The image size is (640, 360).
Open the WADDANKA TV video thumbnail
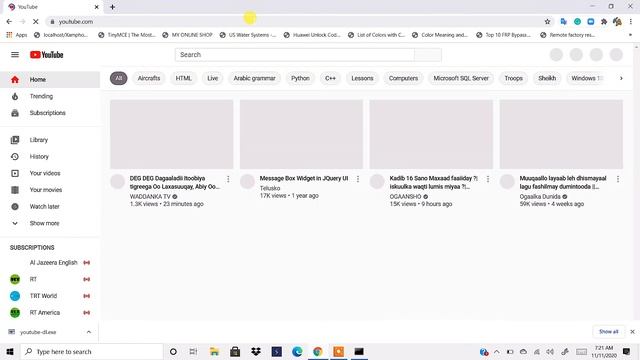tap(171, 134)
